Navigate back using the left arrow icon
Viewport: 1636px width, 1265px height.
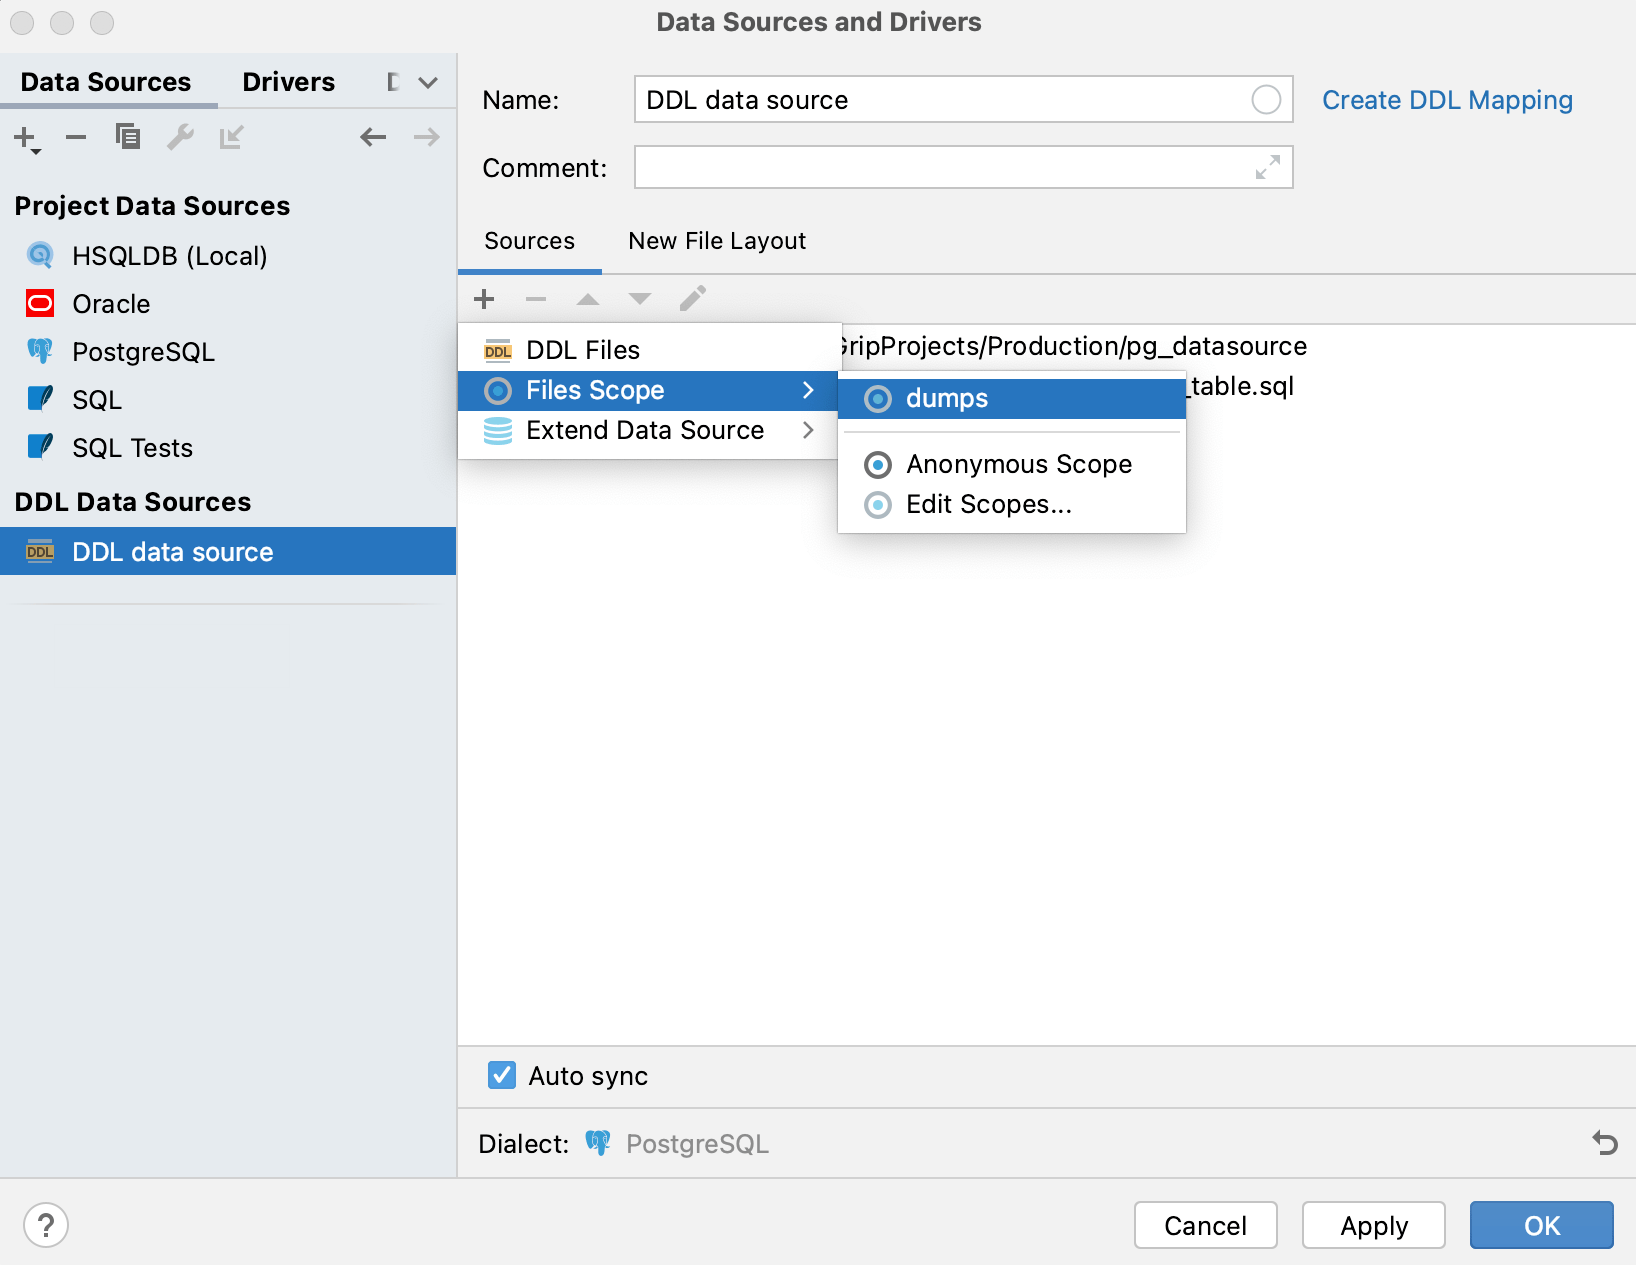[x=373, y=137]
